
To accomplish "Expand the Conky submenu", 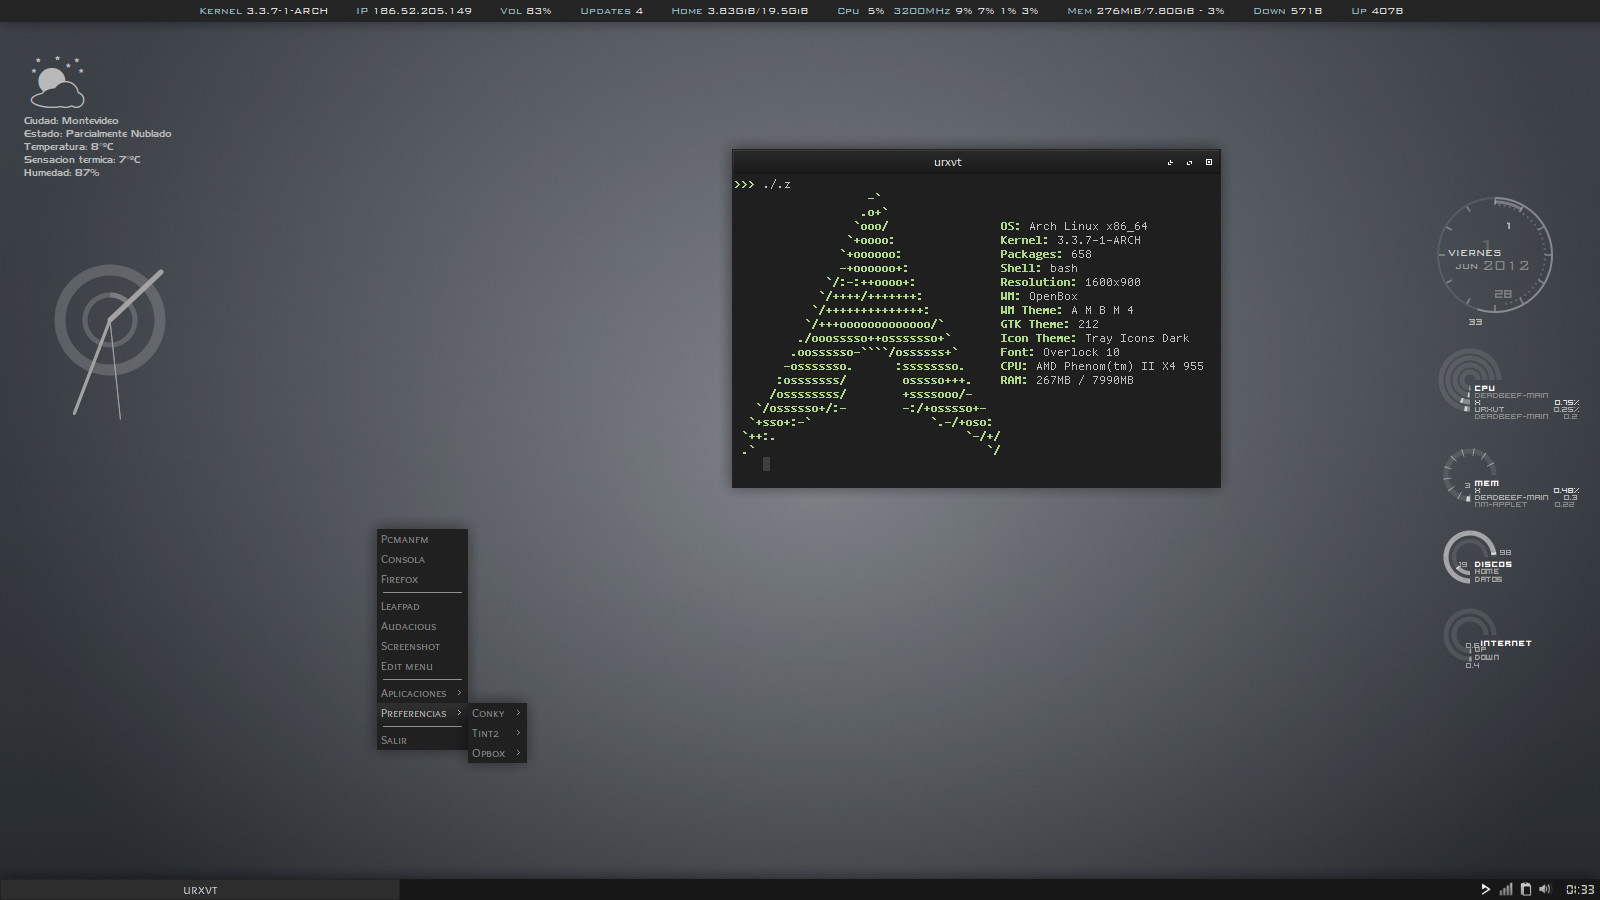I will [497, 713].
